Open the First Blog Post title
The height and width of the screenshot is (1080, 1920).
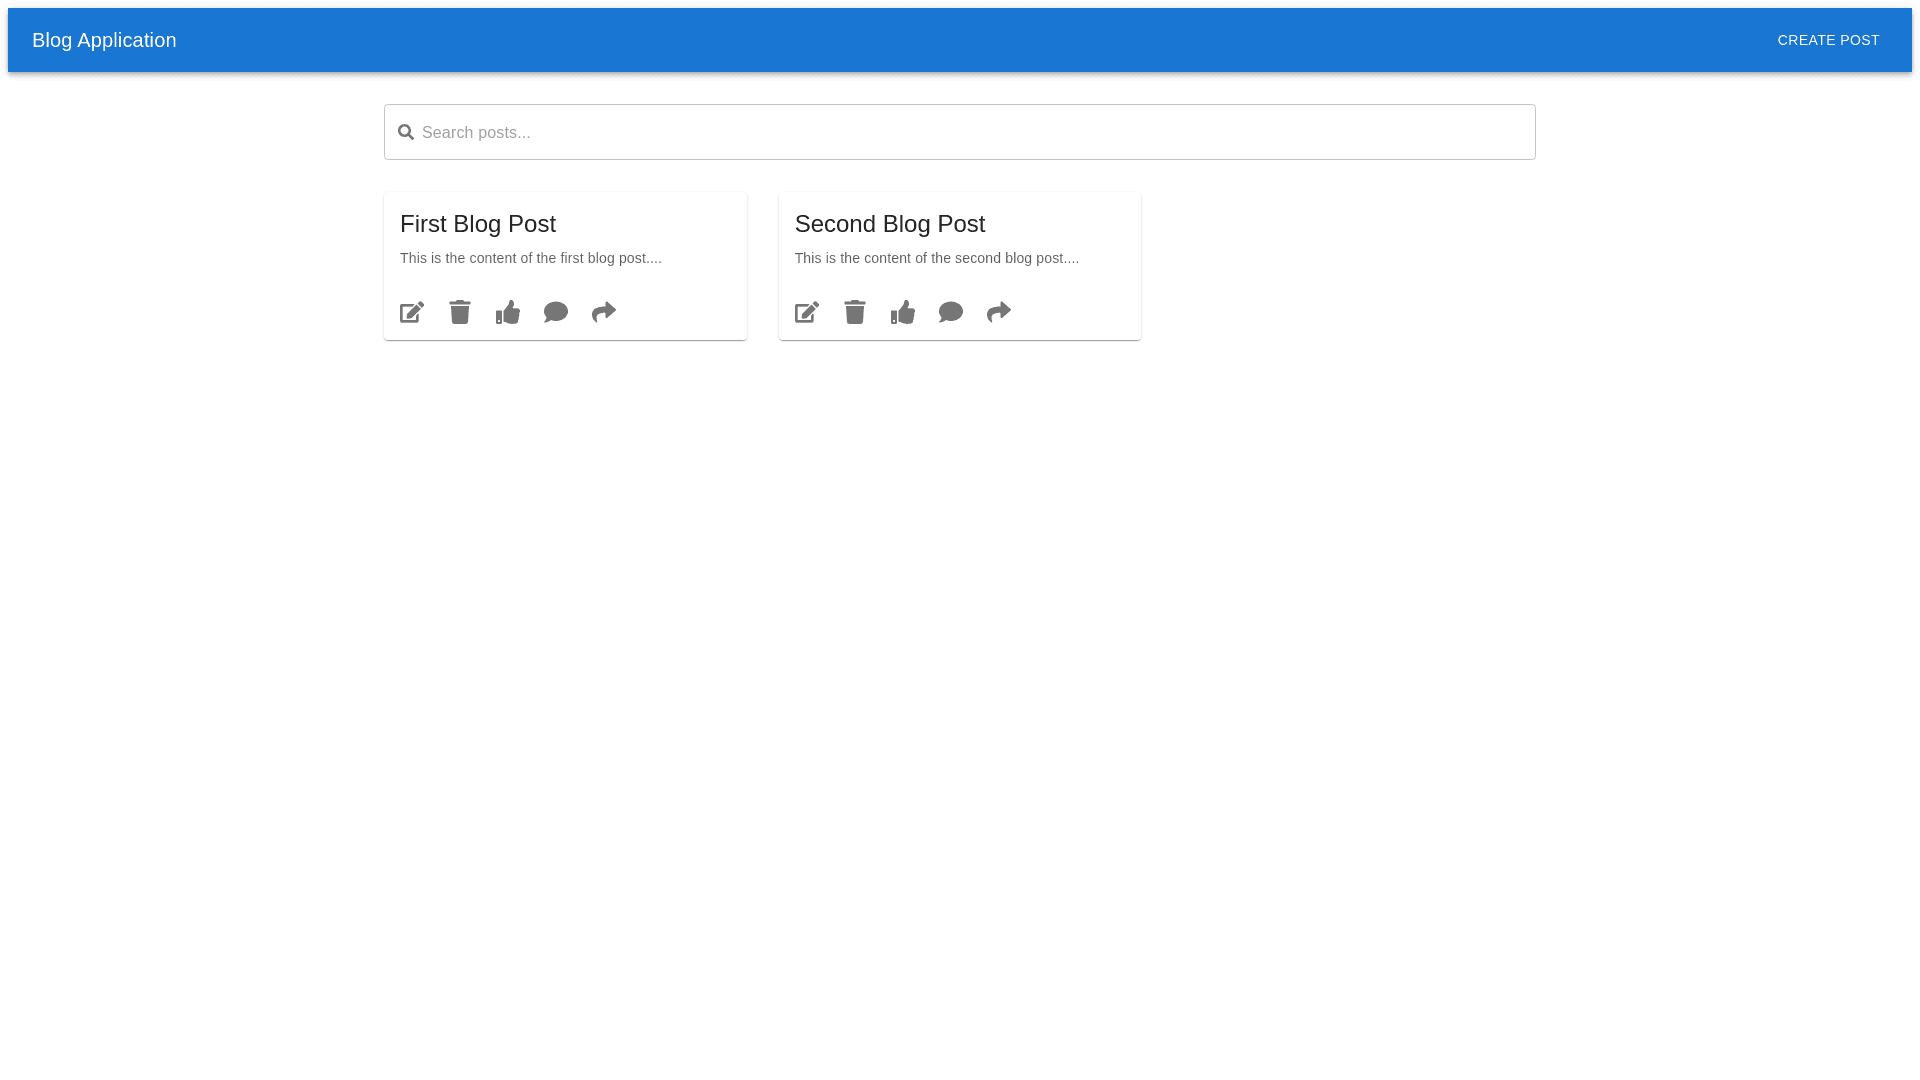[x=478, y=224]
